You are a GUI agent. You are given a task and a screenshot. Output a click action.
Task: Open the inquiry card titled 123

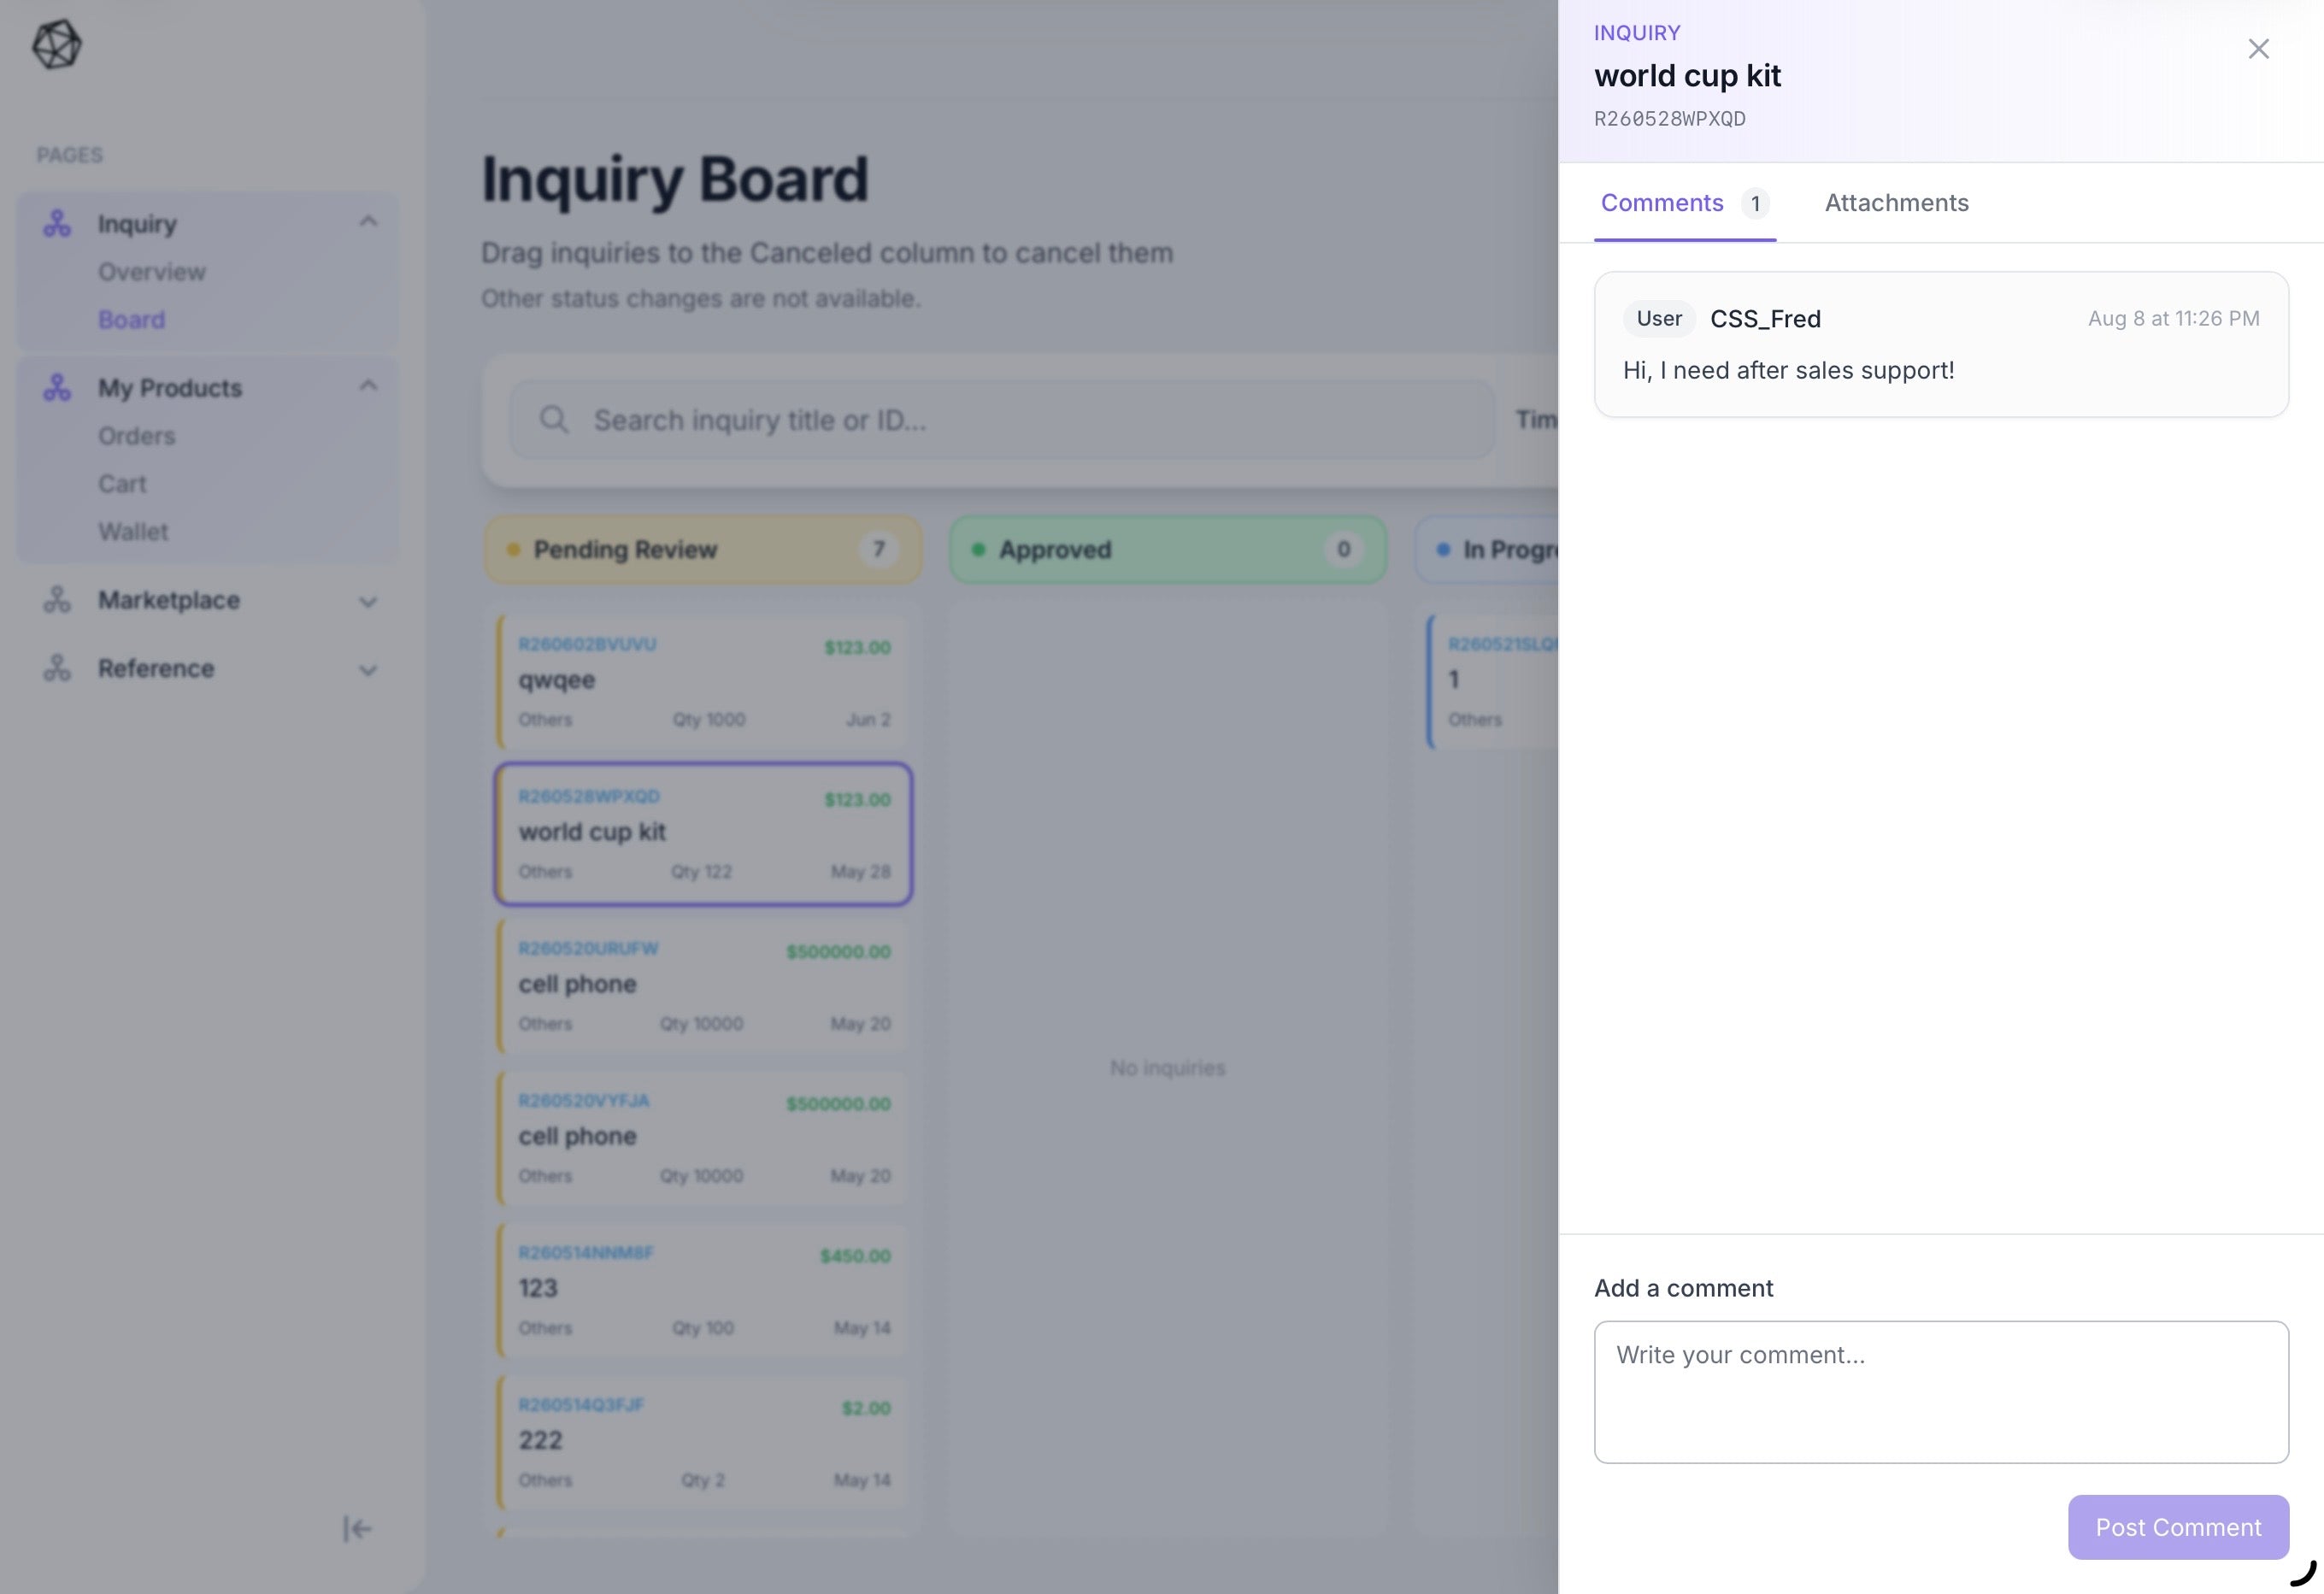(x=703, y=1289)
